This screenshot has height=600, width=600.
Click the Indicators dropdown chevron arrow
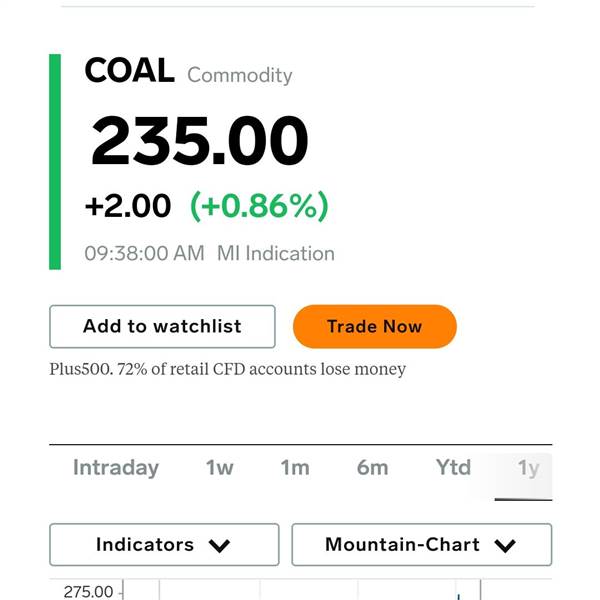click(220, 546)
